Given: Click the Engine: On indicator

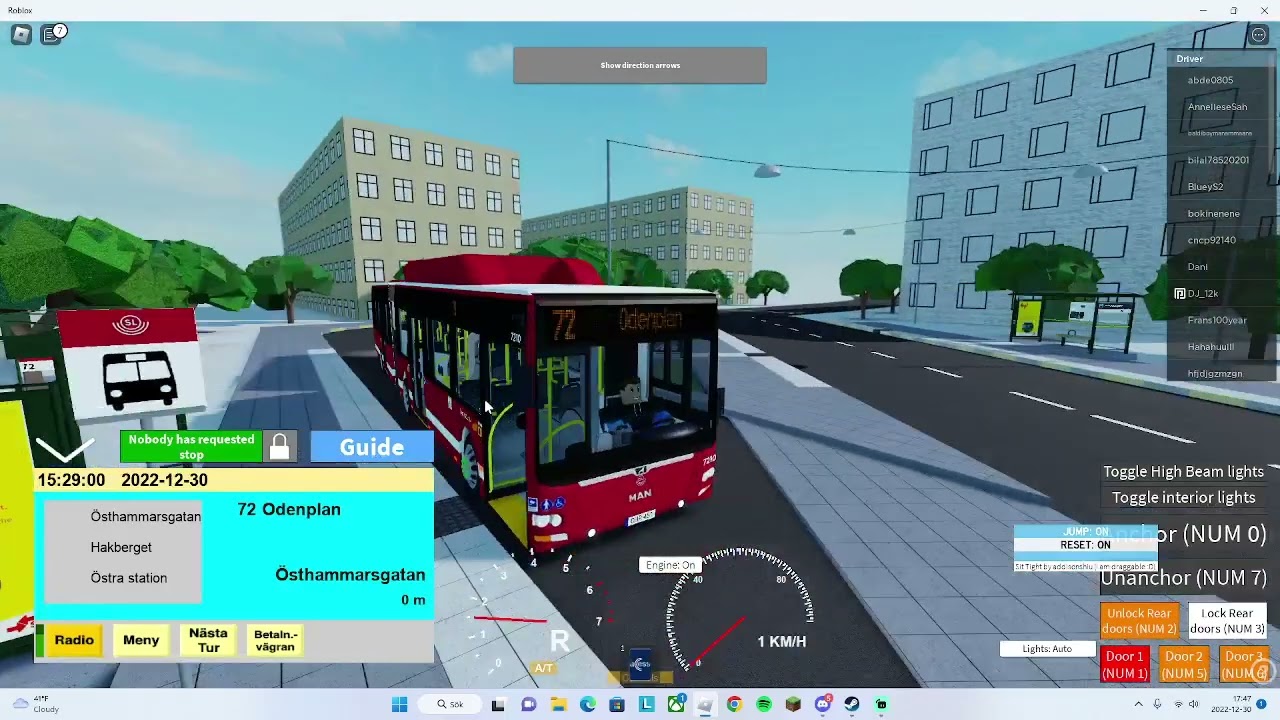Looking at the screenshot, I should 670,565.
